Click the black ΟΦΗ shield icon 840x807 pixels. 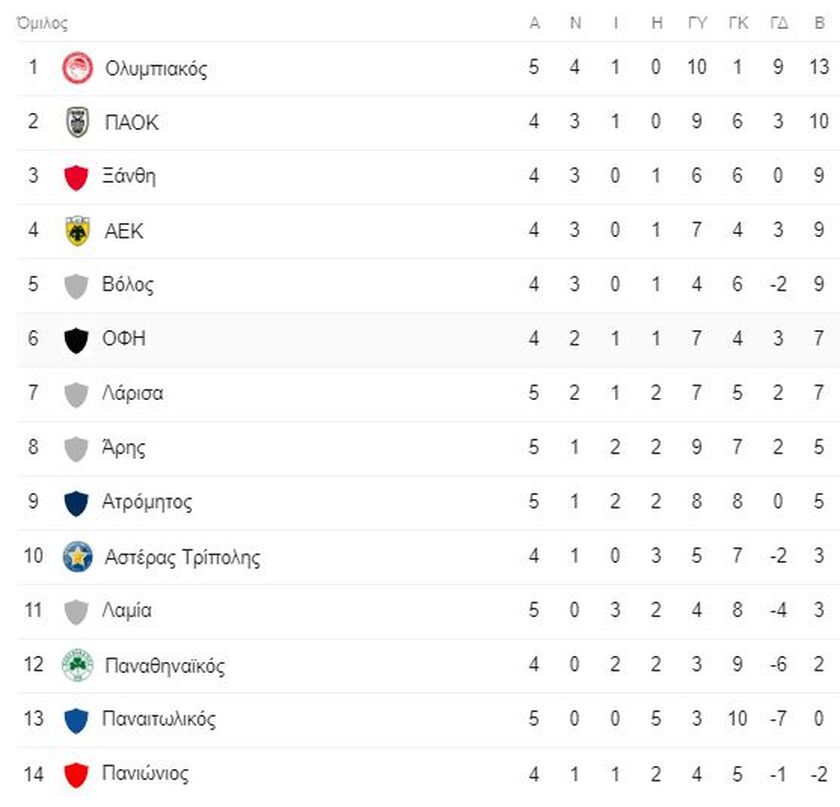click(76, 340)
